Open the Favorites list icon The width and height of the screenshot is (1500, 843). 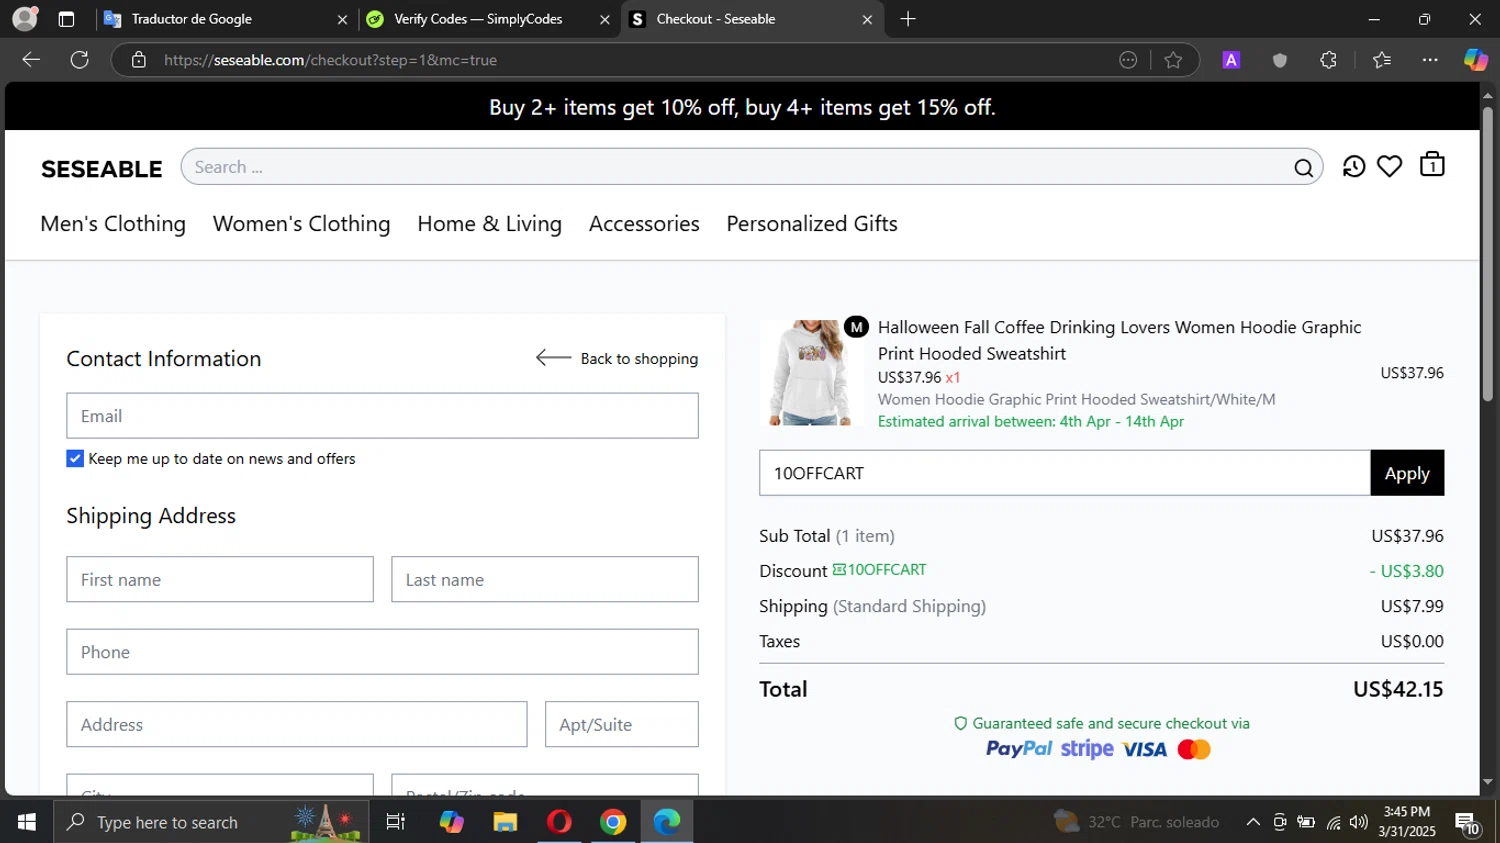[x=1382, y=60]
